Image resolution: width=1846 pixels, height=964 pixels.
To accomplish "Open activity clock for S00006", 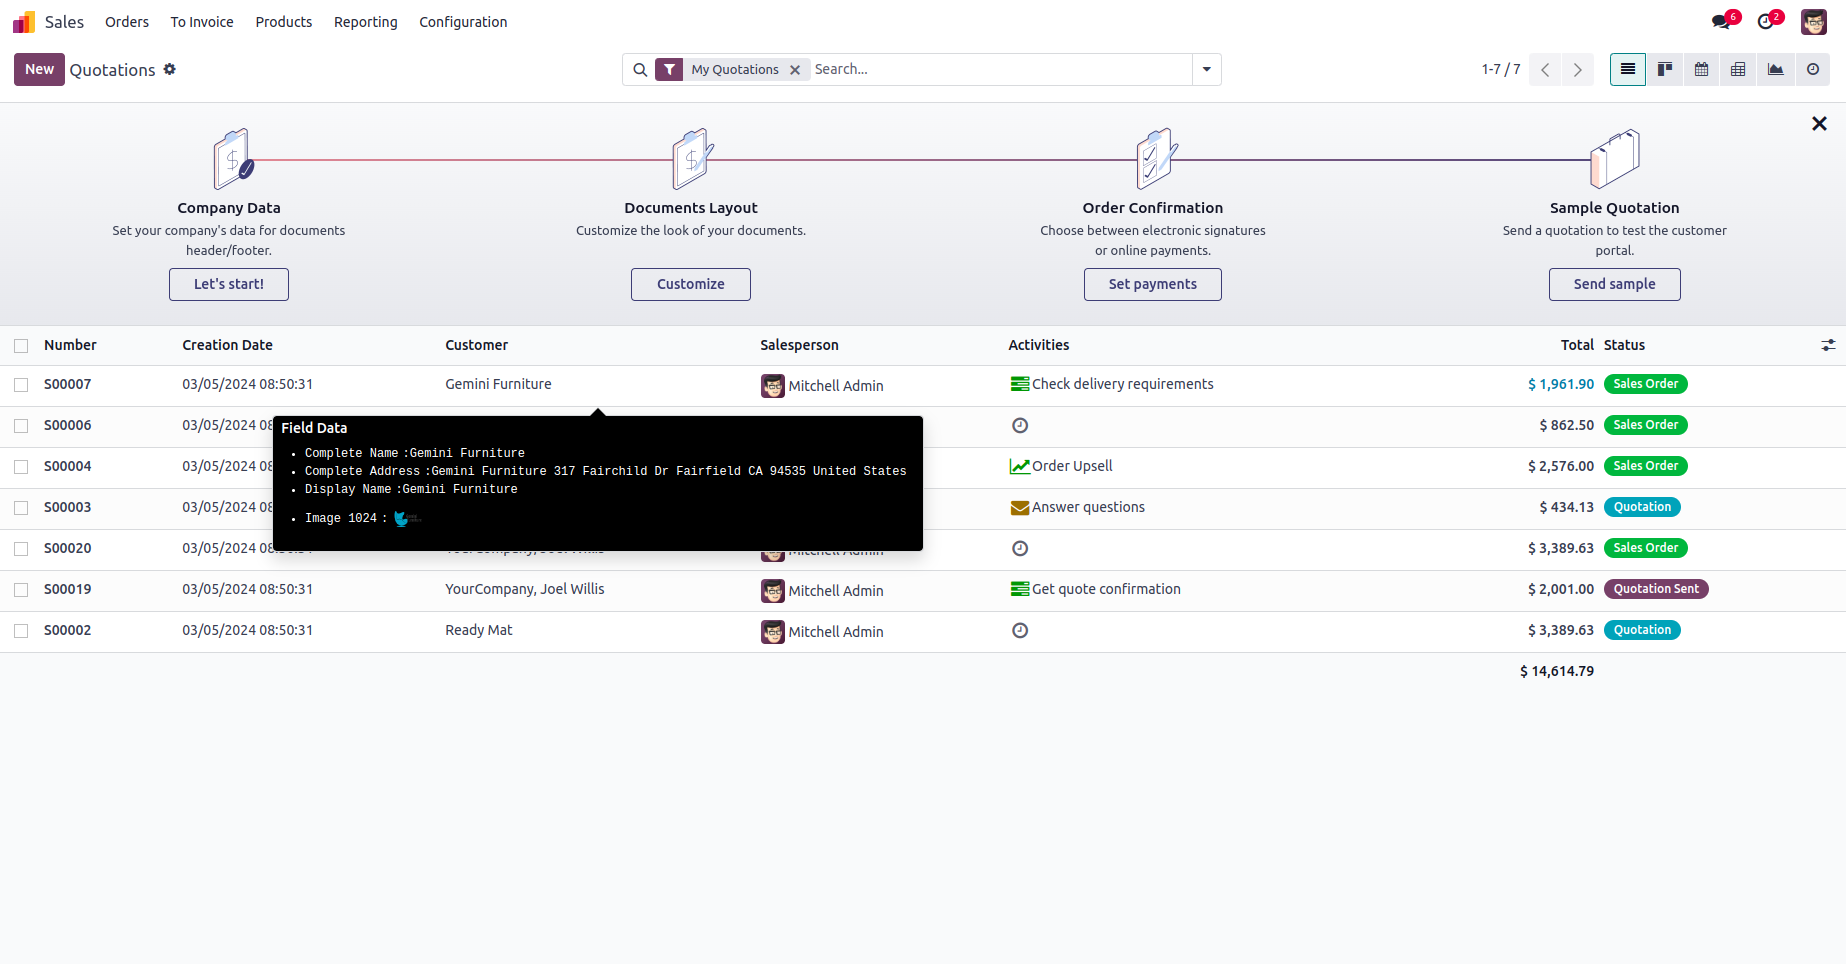I will (x=1020, y=426).
